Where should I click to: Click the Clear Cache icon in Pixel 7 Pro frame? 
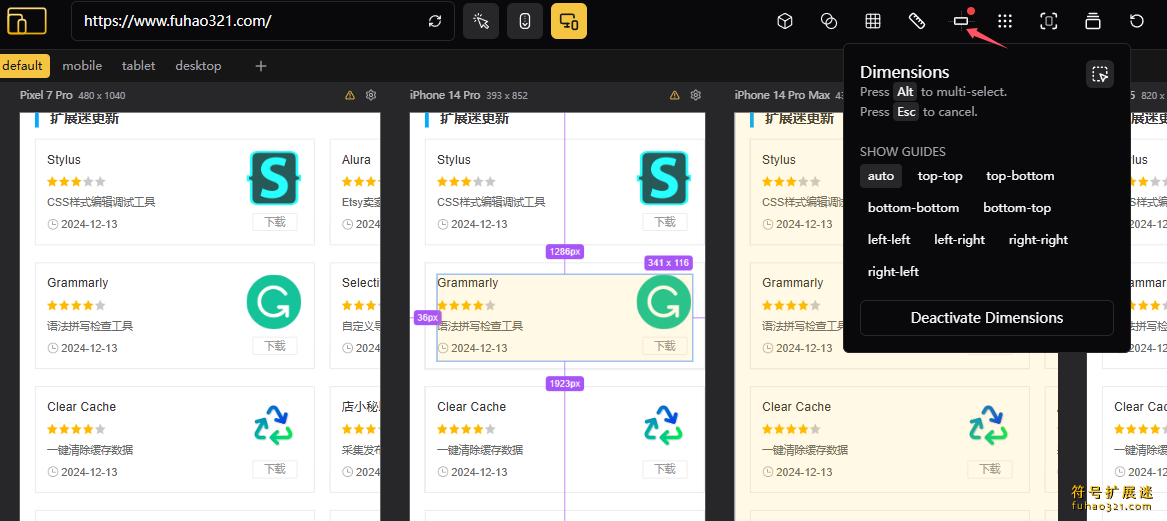[274, 425]
